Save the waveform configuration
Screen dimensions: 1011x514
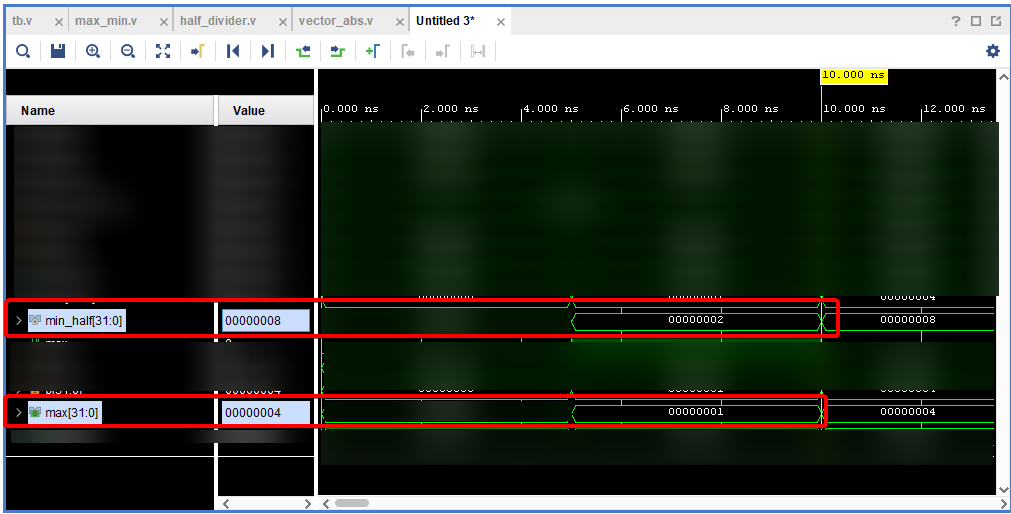click(x=58, y=51)
